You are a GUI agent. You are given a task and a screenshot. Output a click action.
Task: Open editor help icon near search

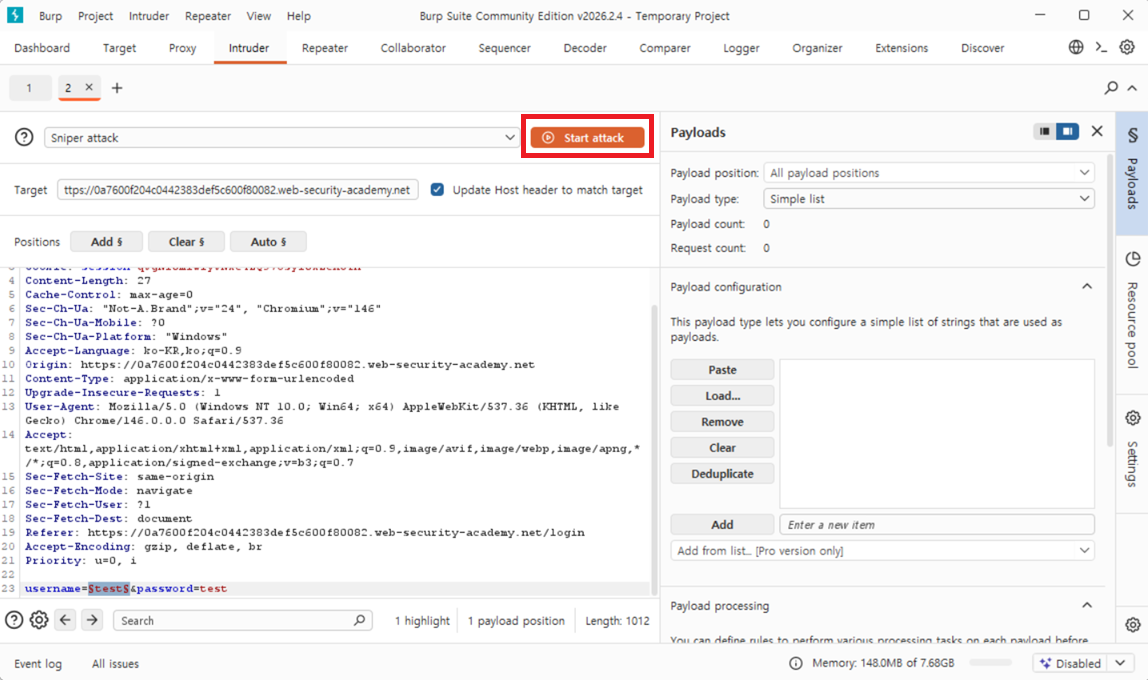pyautogui.click(x=14, y=620)
